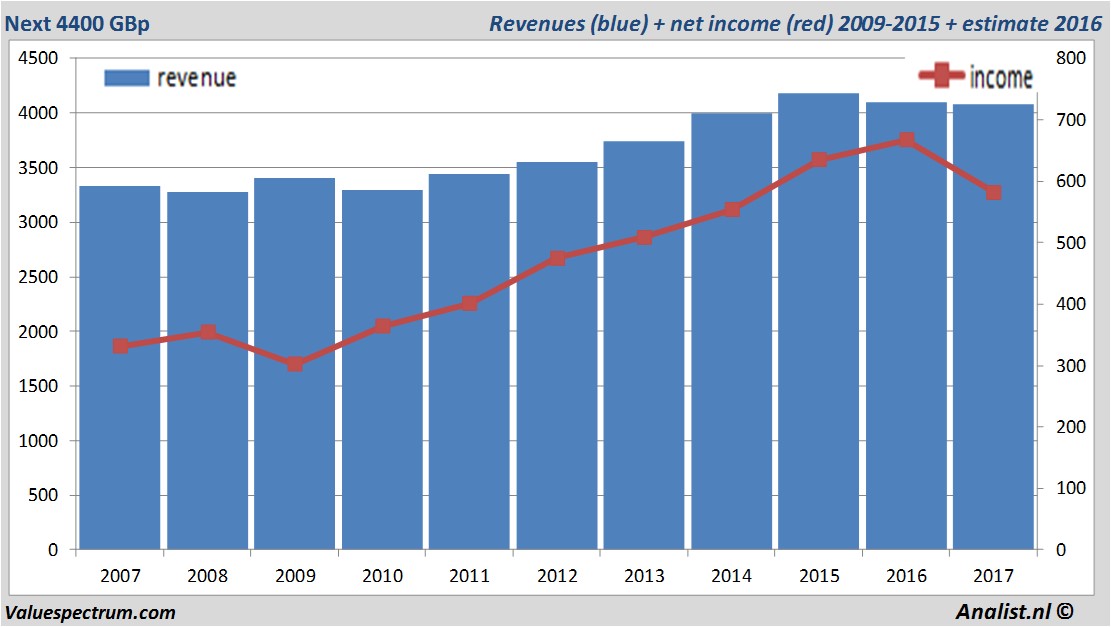Click the 2012 red income marker
This screenshot has width=1111, height=627.
pos(557,258)
